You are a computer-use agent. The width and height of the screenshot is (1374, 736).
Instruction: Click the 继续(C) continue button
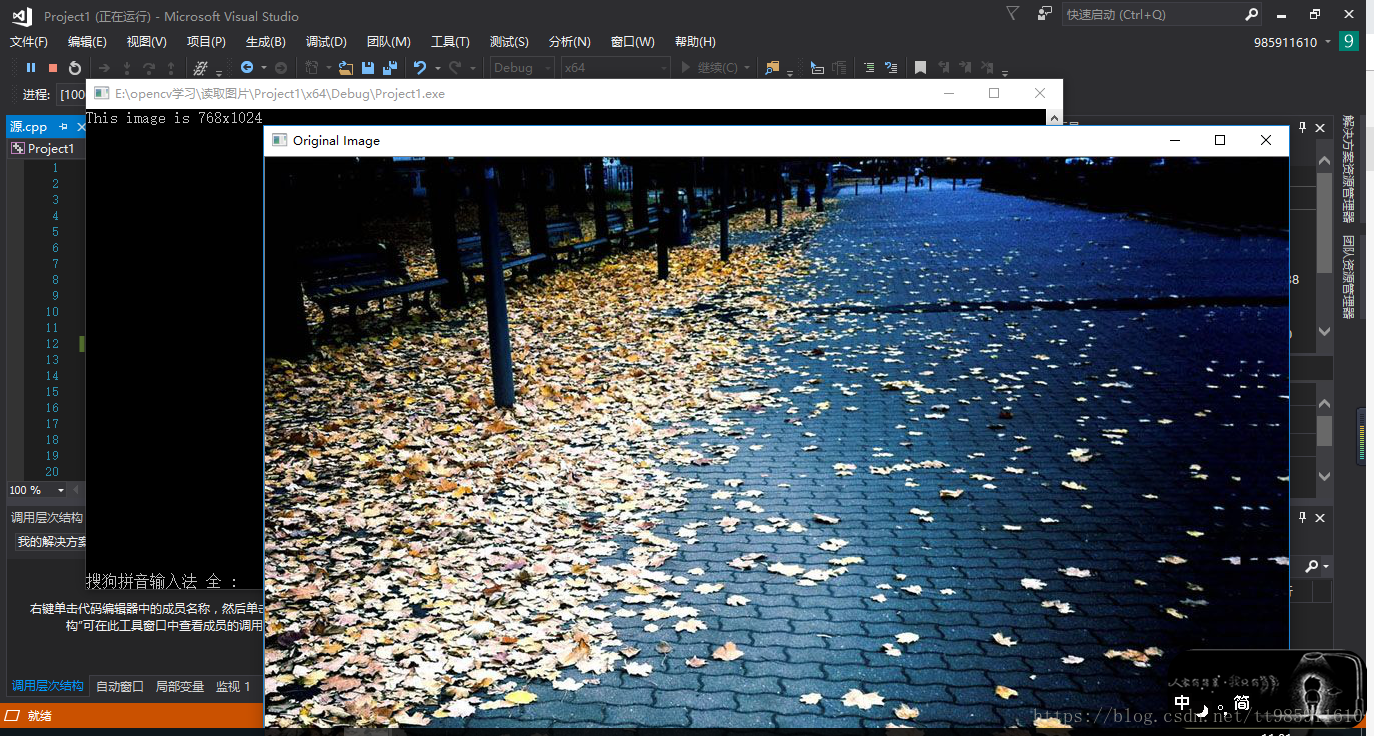[709, 68]
